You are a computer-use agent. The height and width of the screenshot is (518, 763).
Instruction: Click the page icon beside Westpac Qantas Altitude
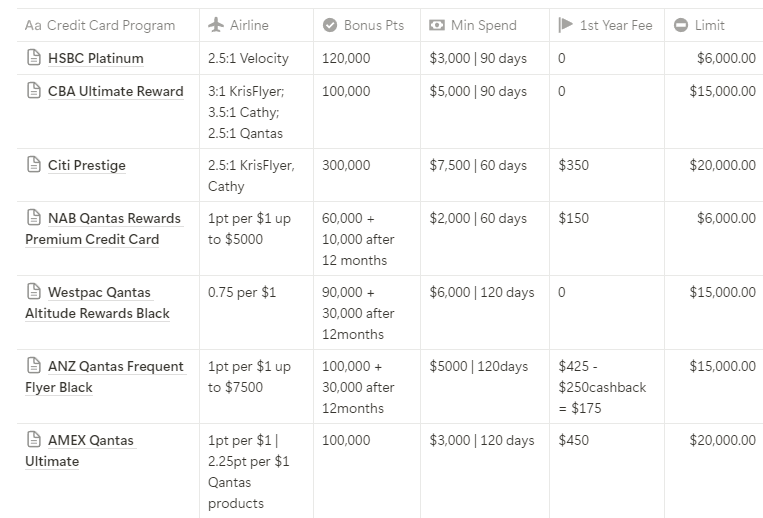coord(33,293)
